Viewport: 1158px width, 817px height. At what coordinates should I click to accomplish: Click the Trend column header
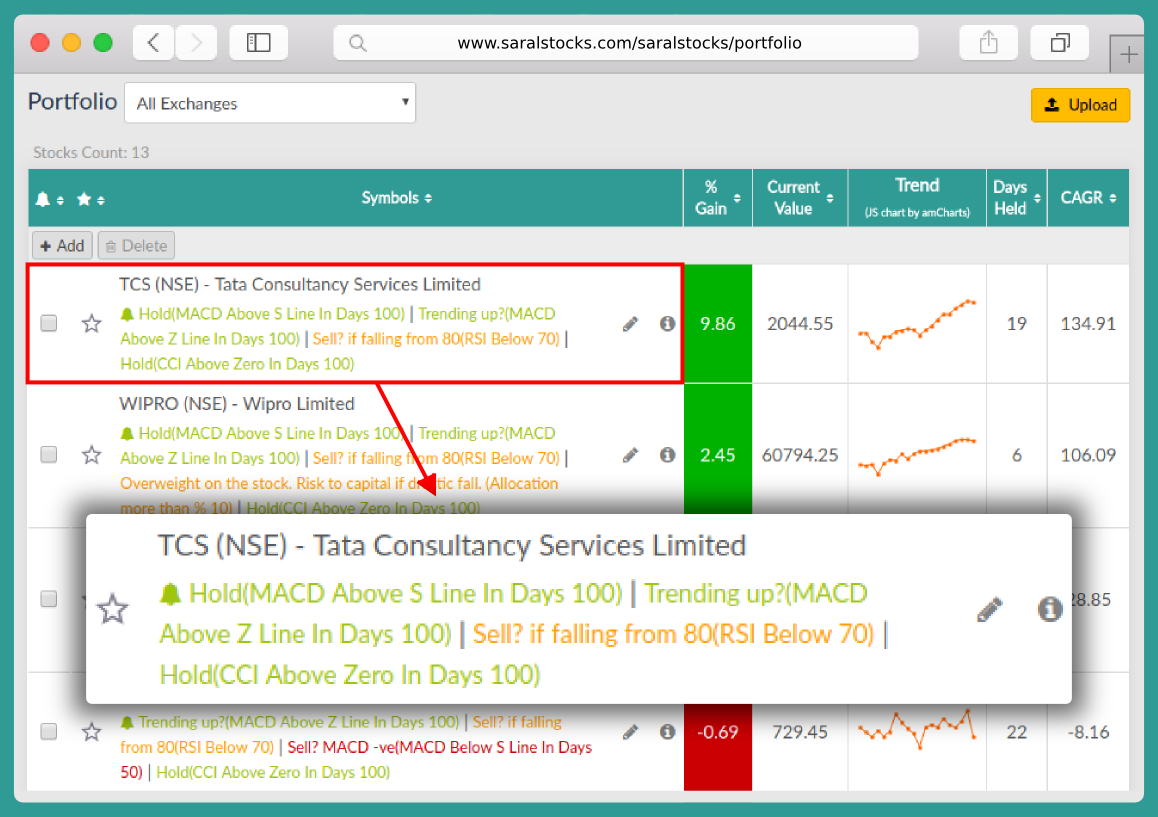[x=917, y=198]
